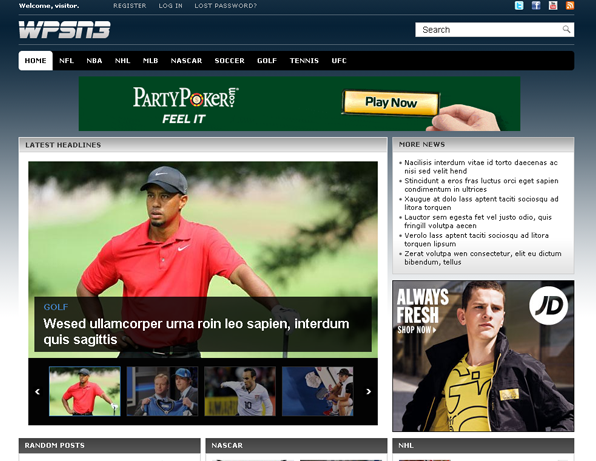Open the YouTube social icon
The height and width of the screenshot is (461, 596).
coord(553,5)
